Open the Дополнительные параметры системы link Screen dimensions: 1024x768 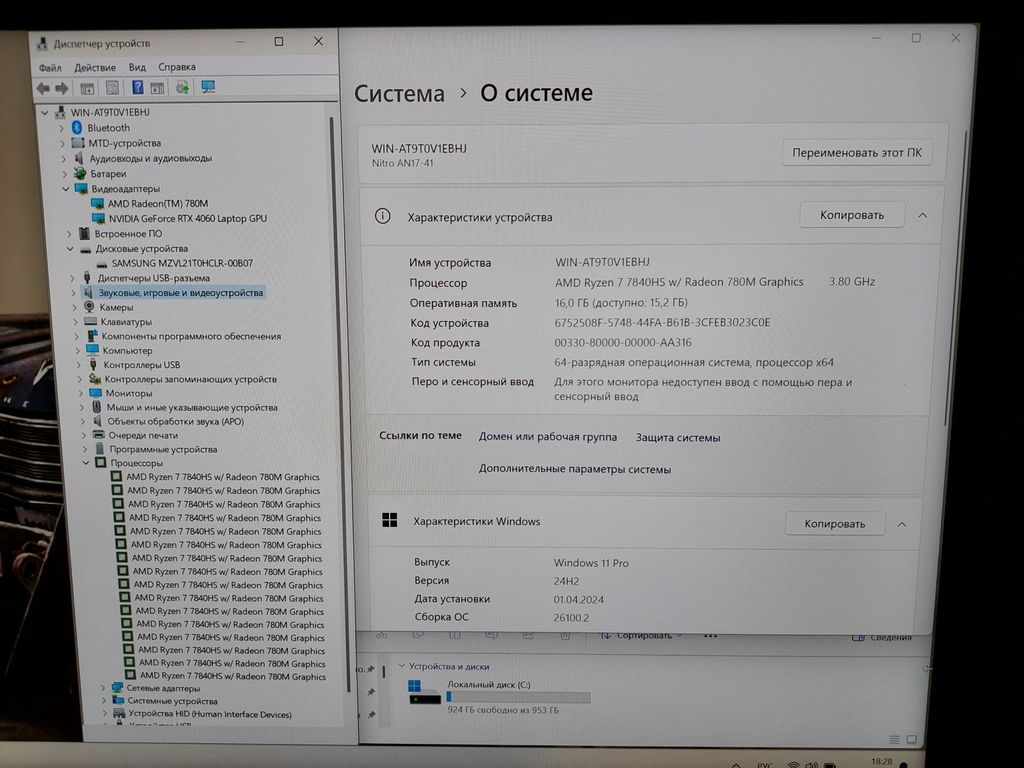pos(575,469)
